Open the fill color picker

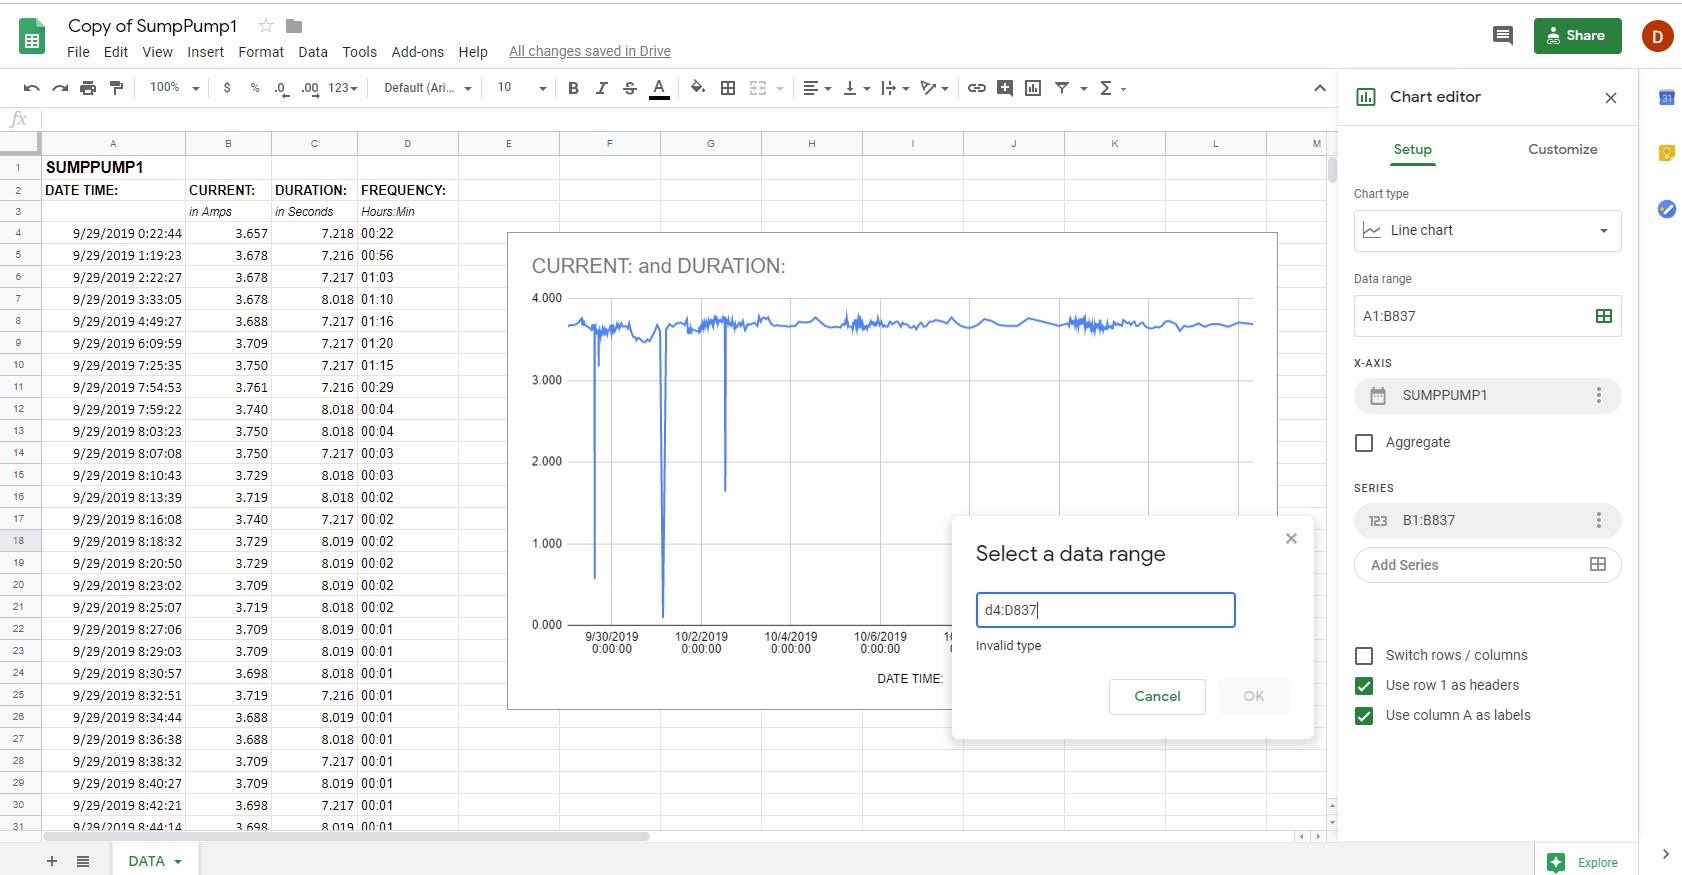tap(698, 88)
